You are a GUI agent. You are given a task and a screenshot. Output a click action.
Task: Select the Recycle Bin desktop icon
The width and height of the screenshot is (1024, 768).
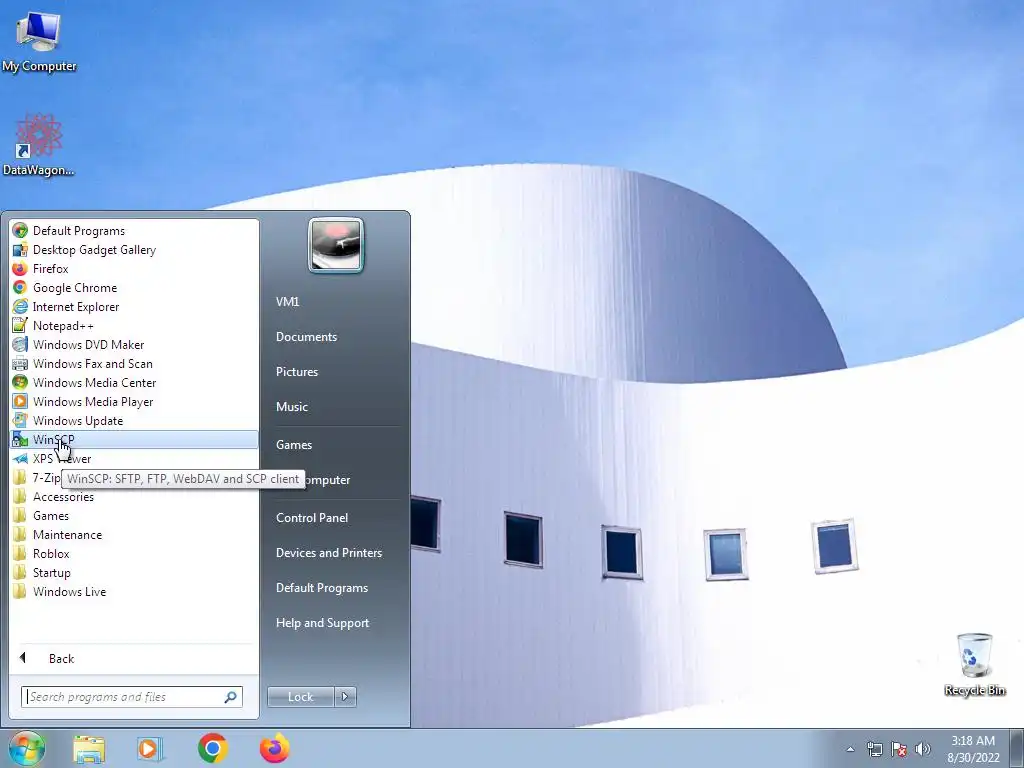(x=974, y=665)
